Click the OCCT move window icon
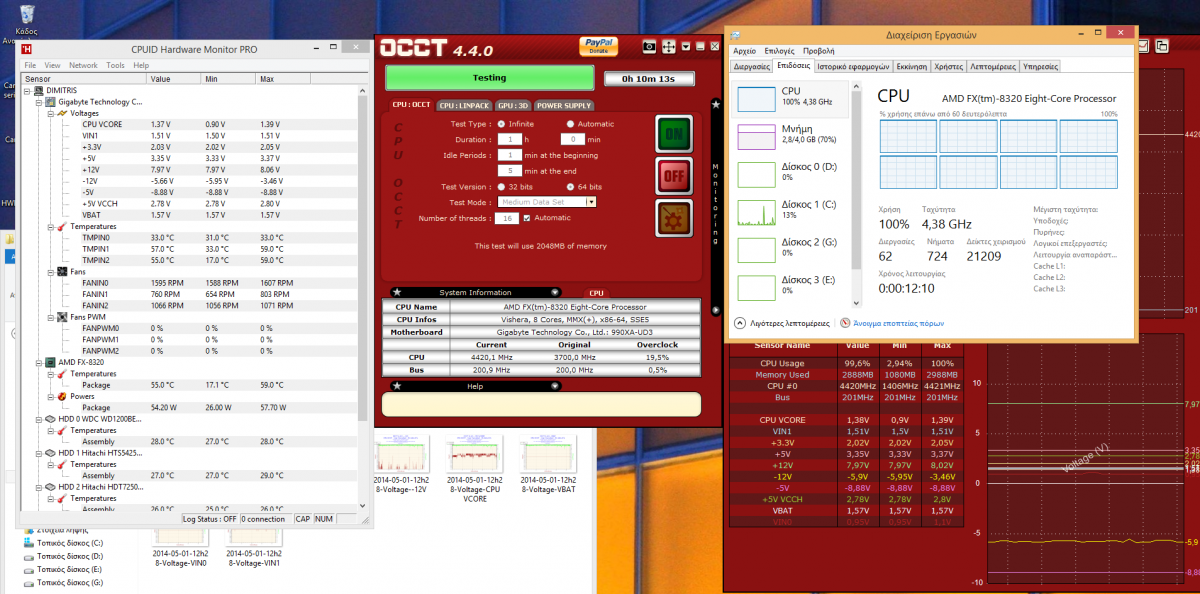 point(668,46)
